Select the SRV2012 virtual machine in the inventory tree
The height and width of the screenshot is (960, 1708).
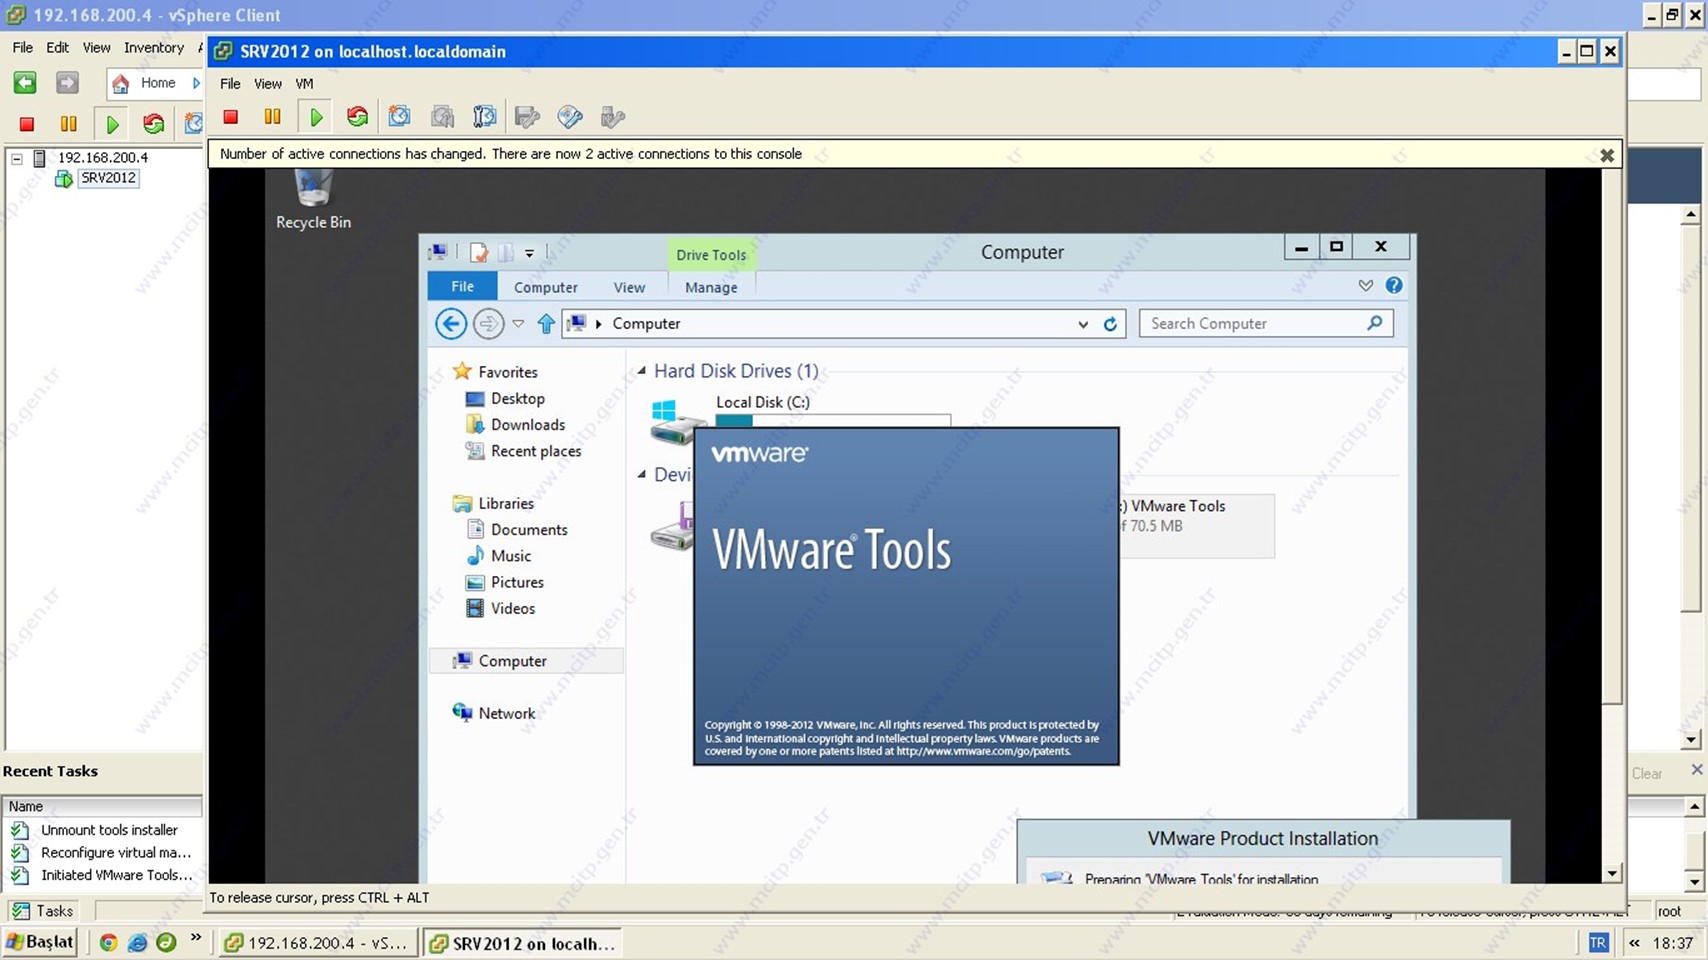coord(108,178)
